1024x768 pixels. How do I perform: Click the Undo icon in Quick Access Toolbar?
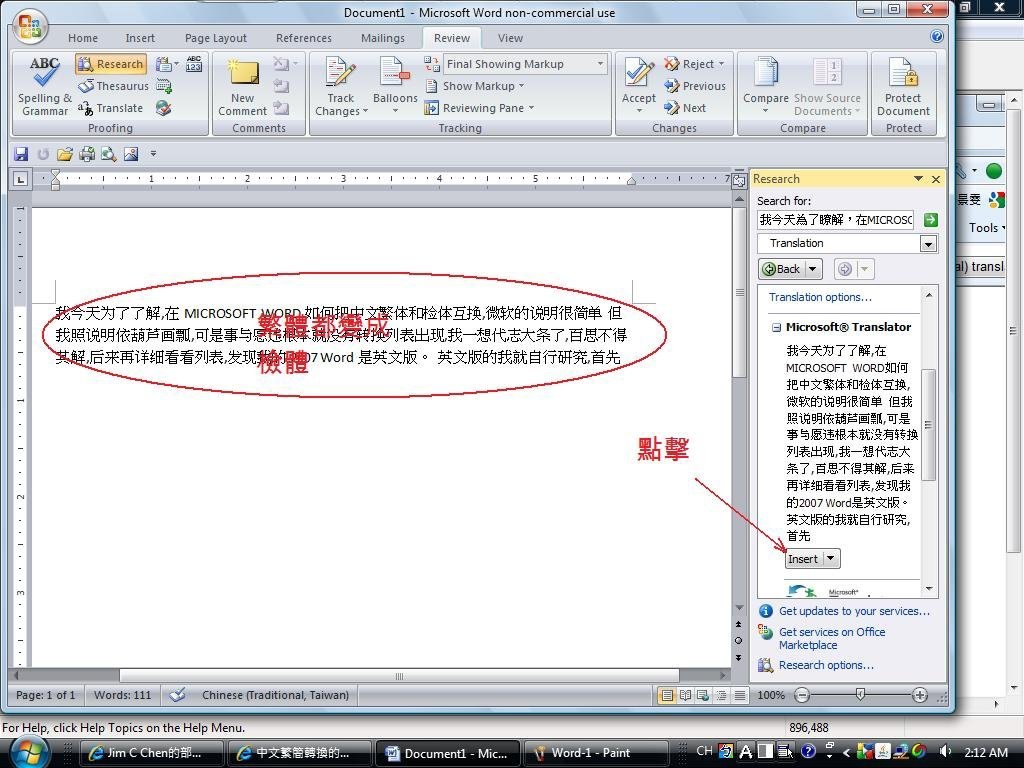(x=43, y=154)
